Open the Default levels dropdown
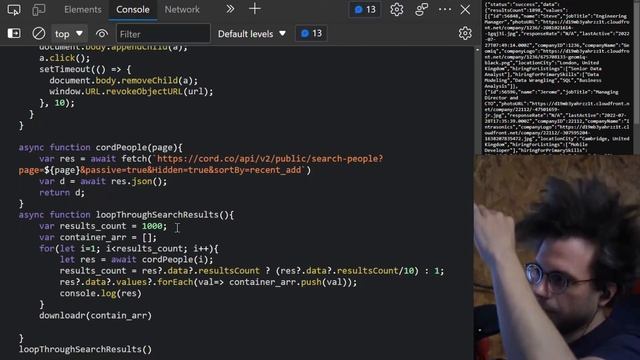The width and height of the screenshot is (640, 360). 252,33
